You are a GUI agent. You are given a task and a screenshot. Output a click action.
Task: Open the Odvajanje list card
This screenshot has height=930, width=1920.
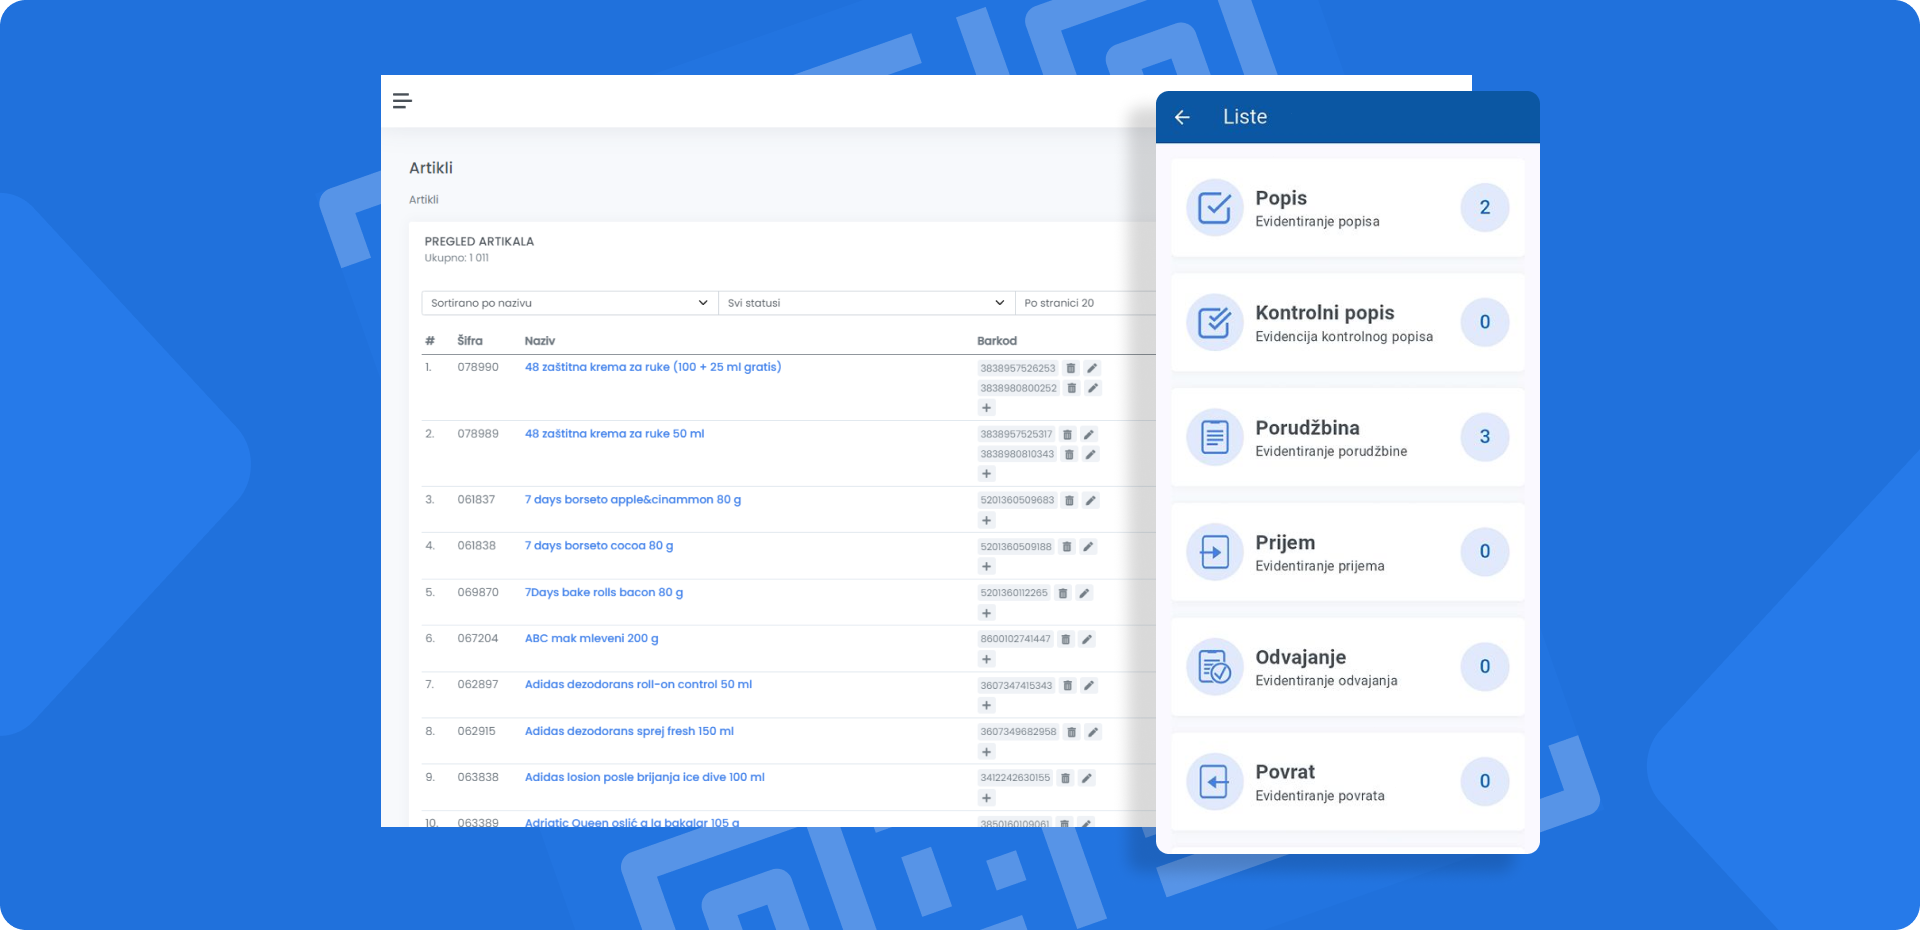click(x=1348, y=667)
